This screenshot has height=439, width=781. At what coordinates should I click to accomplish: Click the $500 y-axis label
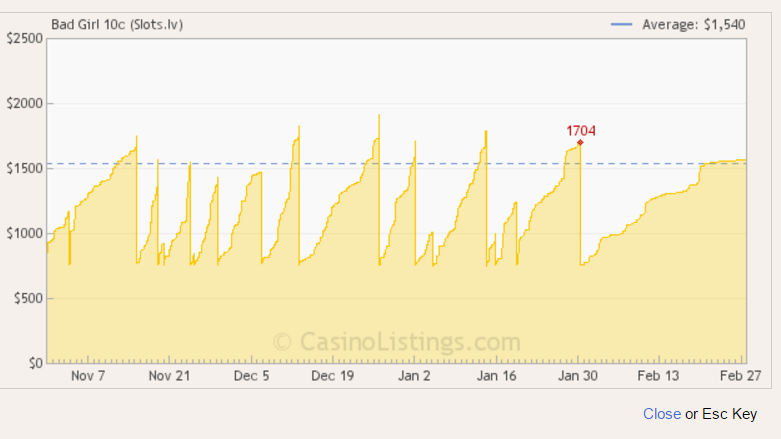[28, 298]
